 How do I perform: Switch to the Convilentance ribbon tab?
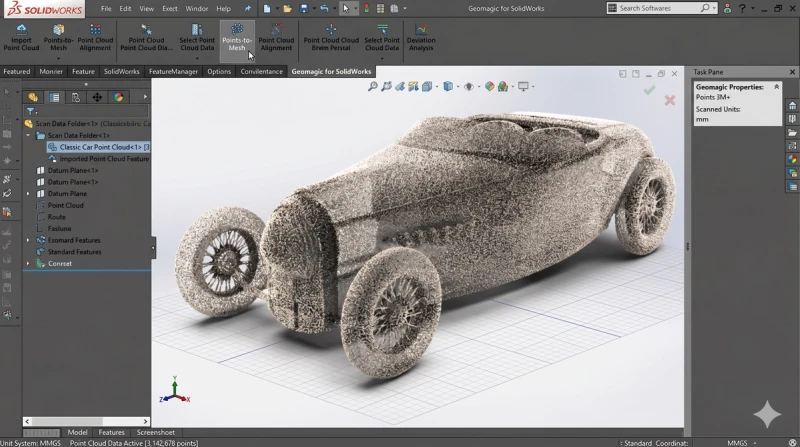[x=261, y=71]
